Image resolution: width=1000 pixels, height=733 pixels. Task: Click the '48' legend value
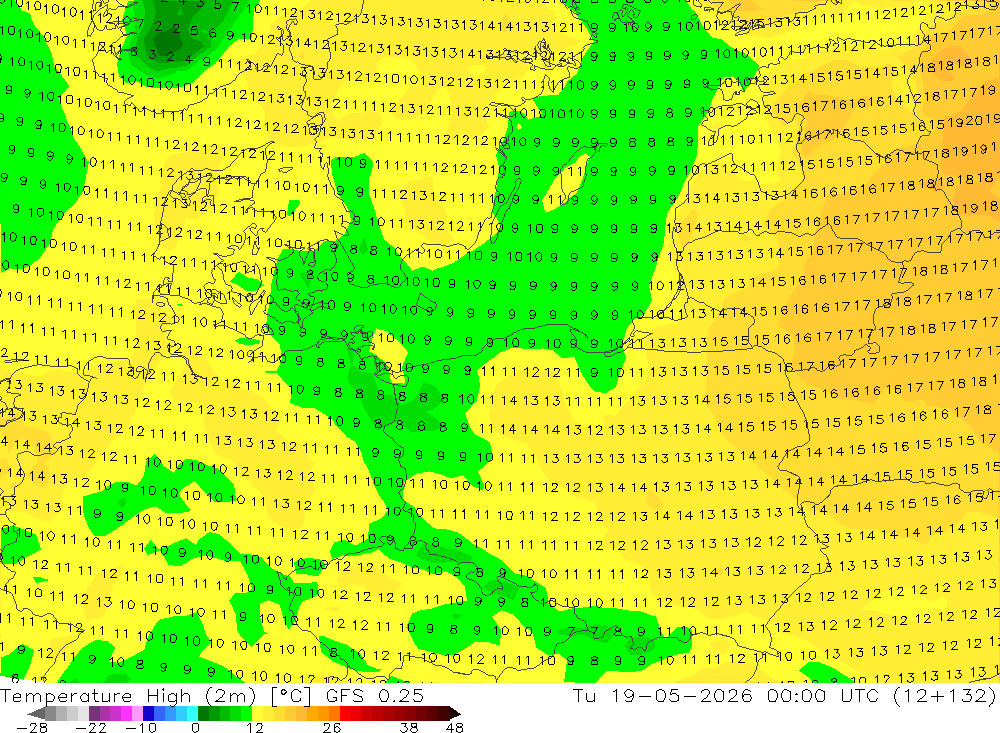tap(455, 727)
